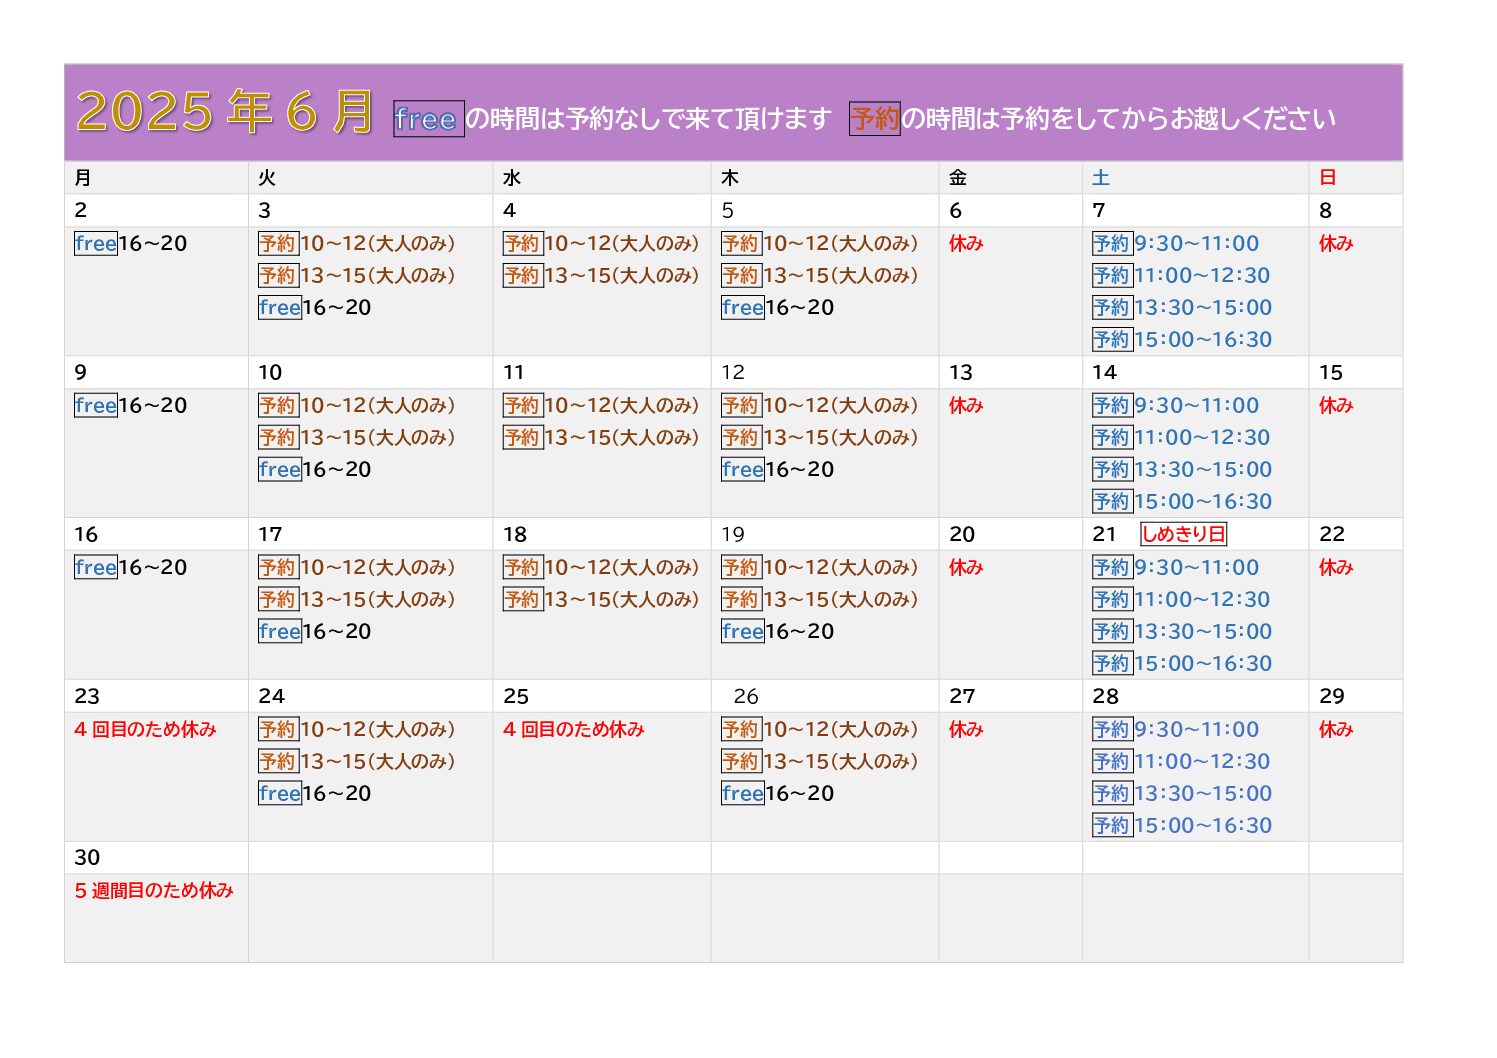Click the 2025年6月 title text

[225, 111]
